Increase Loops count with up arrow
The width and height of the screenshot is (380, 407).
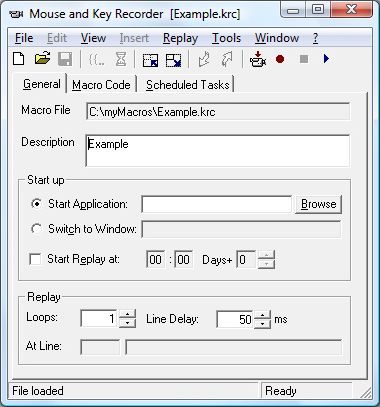(x=128, y=314)
